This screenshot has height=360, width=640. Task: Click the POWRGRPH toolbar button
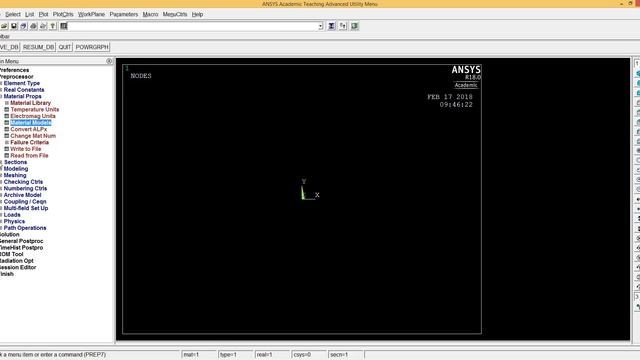coord(92,47)
